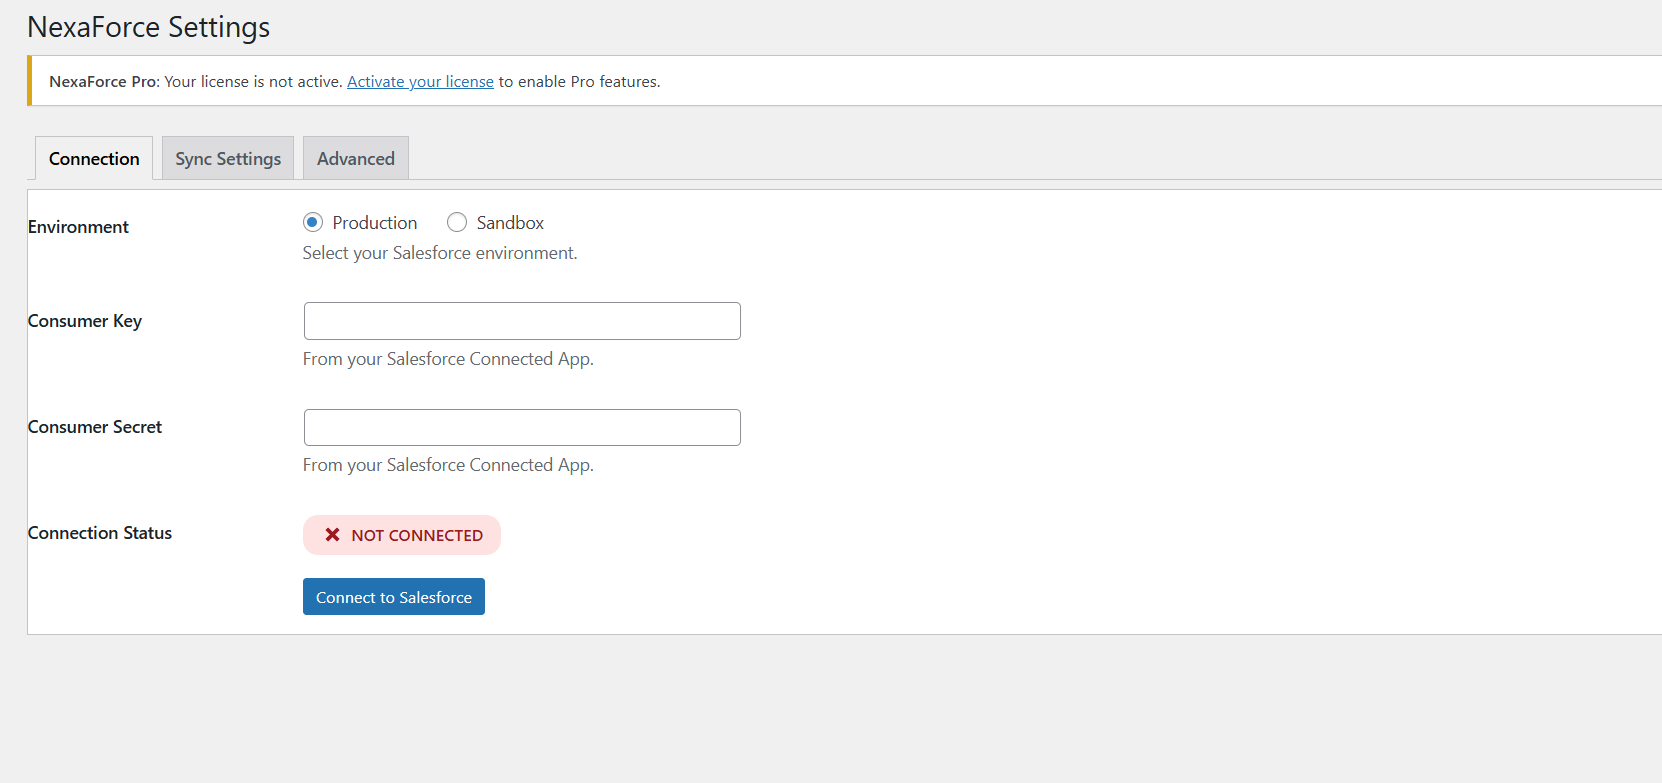This screenshot has height=783, width=1662.
Task: Select the Sandbox environment radio button
Action: 457,222
